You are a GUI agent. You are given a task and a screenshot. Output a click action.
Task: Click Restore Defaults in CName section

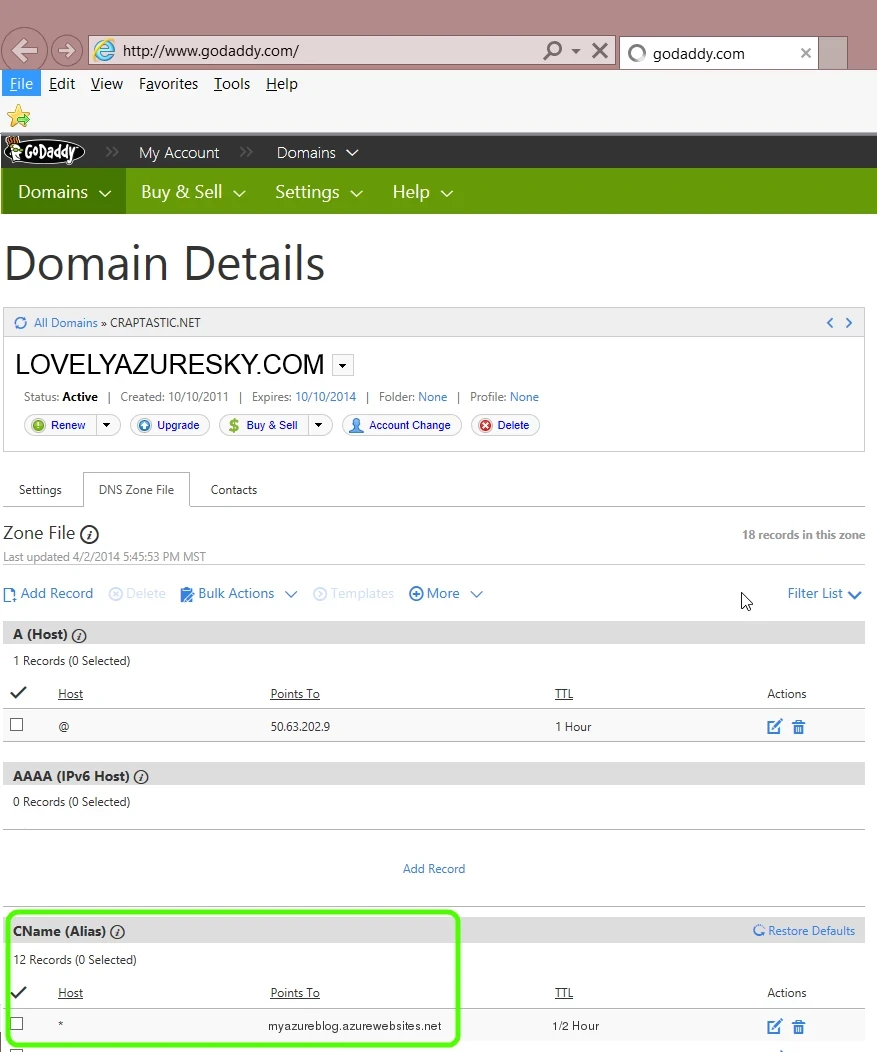804,931
